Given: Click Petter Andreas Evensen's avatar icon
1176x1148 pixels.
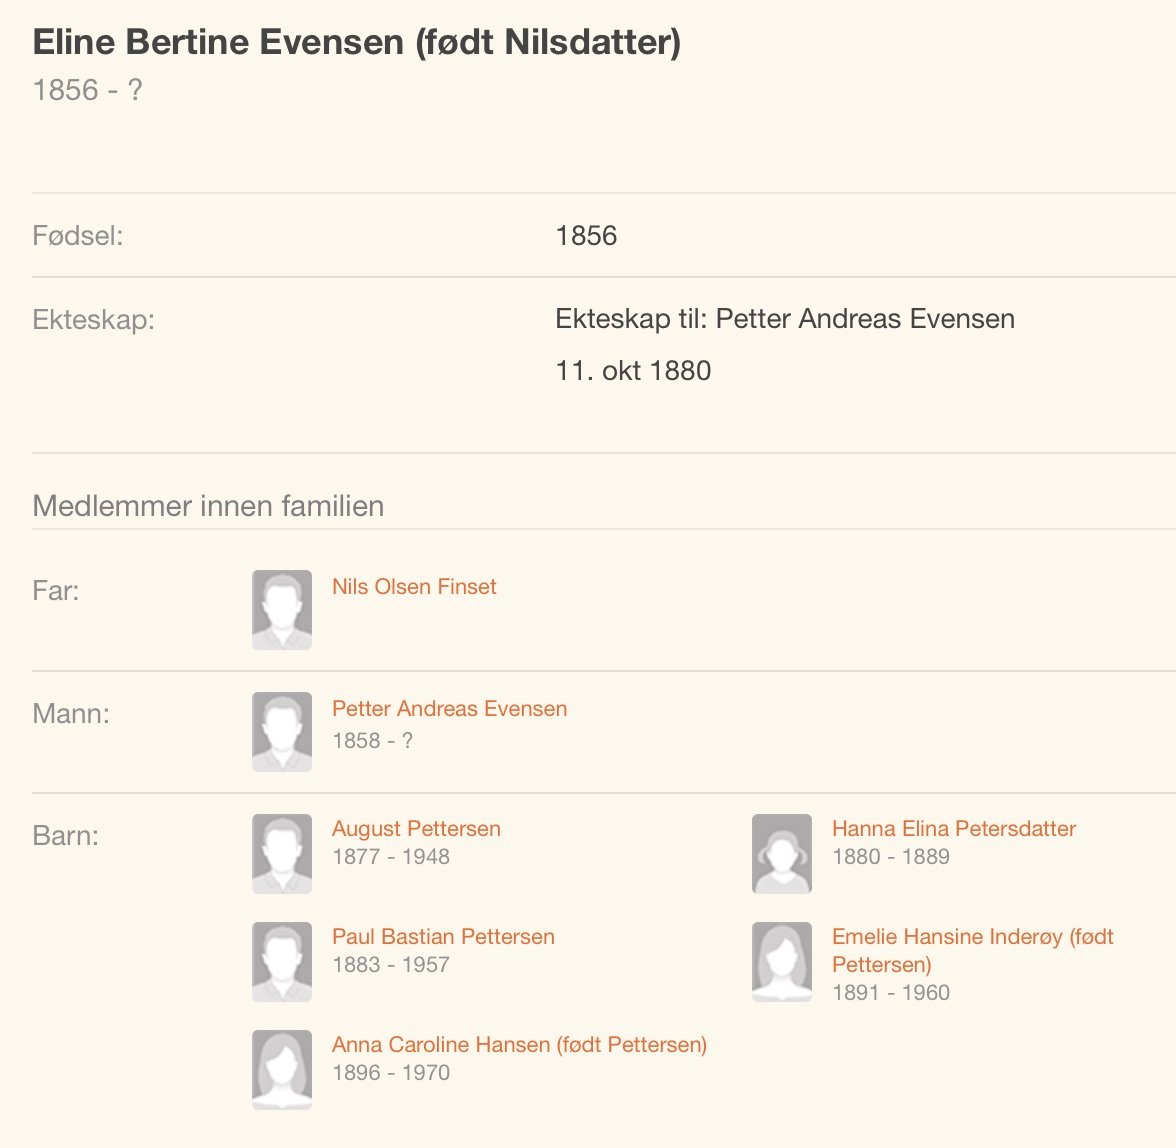Looking at the screenshot, I should pyautogui.click(x=282, y=732).
